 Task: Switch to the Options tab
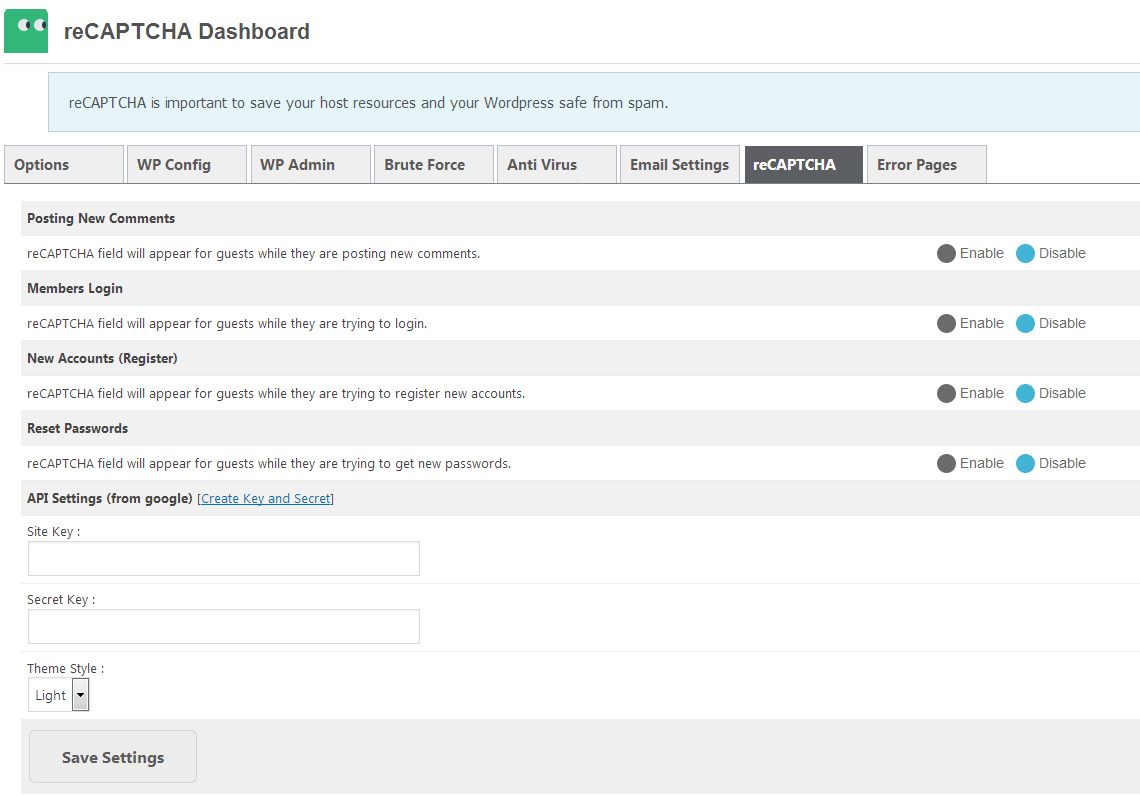coord(64,165)
